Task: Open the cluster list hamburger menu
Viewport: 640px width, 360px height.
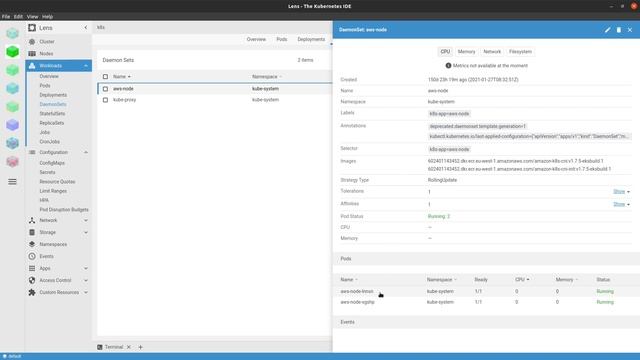Action: 12,182
